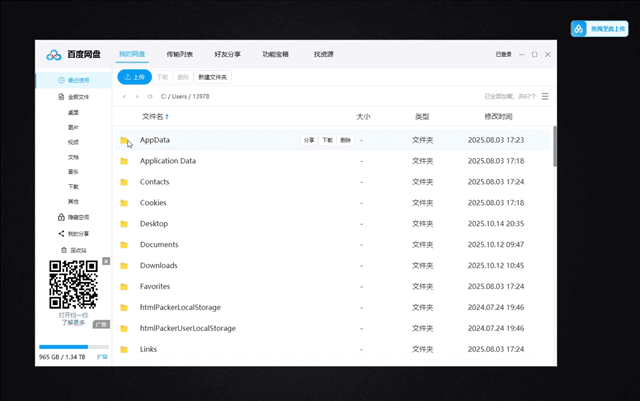
Task: Select 视频 category in sidebar
Action: [x=73, y=142]
